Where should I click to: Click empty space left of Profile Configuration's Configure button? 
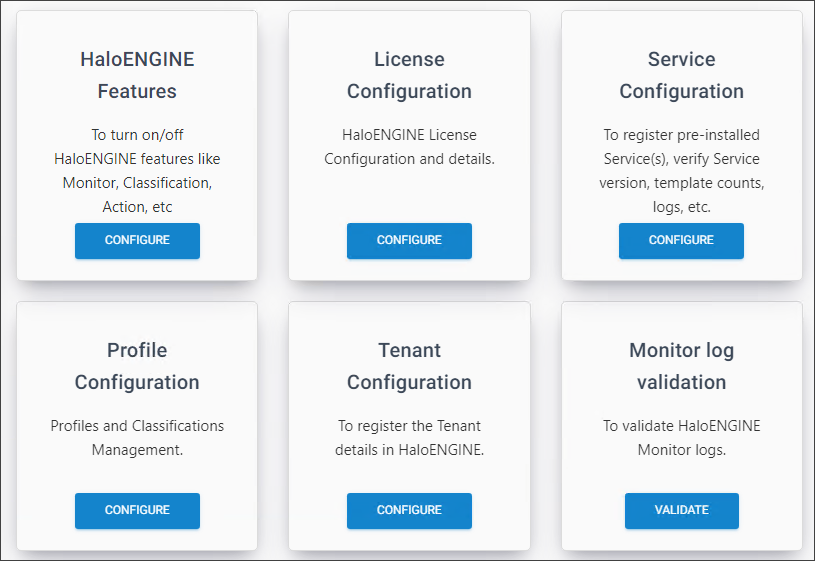coord(46,511)
